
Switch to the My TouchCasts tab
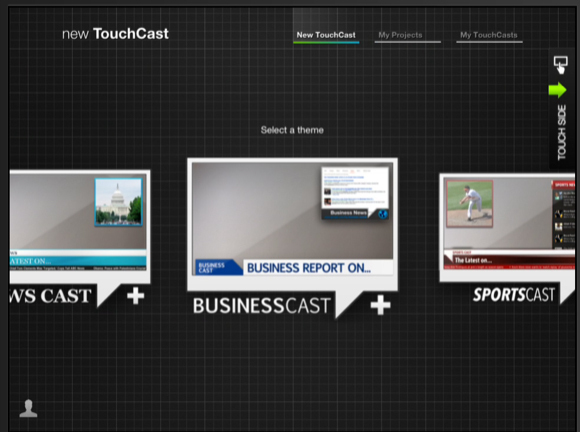coord(489,36)
